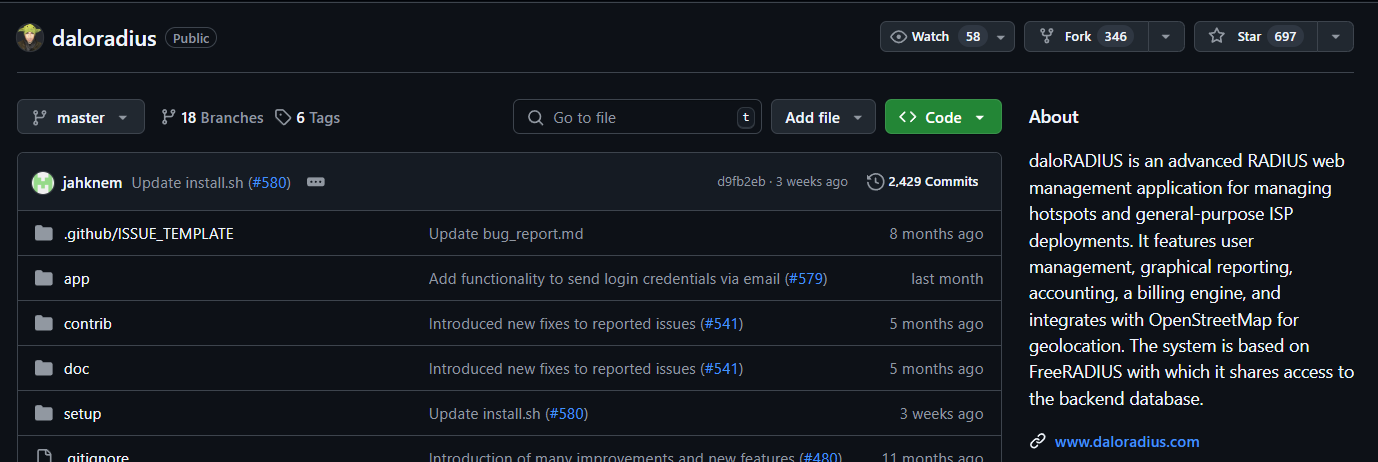Open #580 link in setup row
The height and width of the screenshot is (462, 1378).
tap(566, 414)
